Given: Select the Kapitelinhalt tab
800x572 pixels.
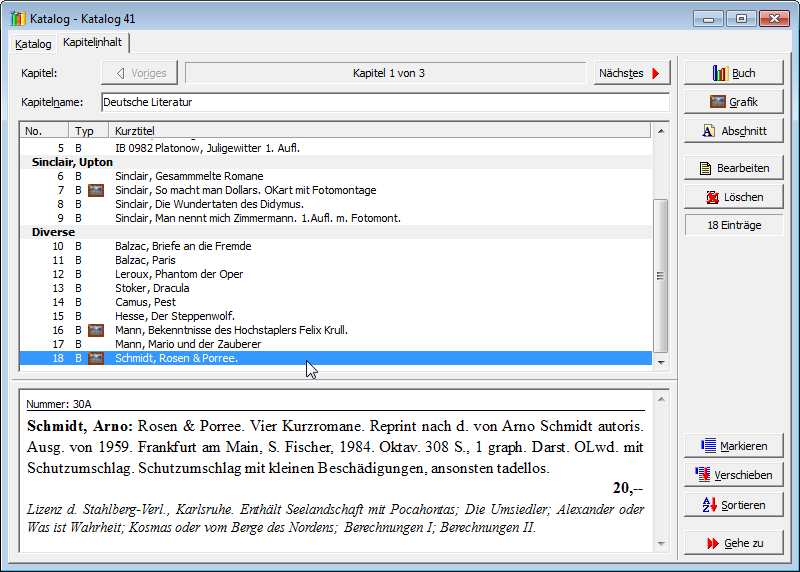Looking at the screenshot, I should [93, 42].
